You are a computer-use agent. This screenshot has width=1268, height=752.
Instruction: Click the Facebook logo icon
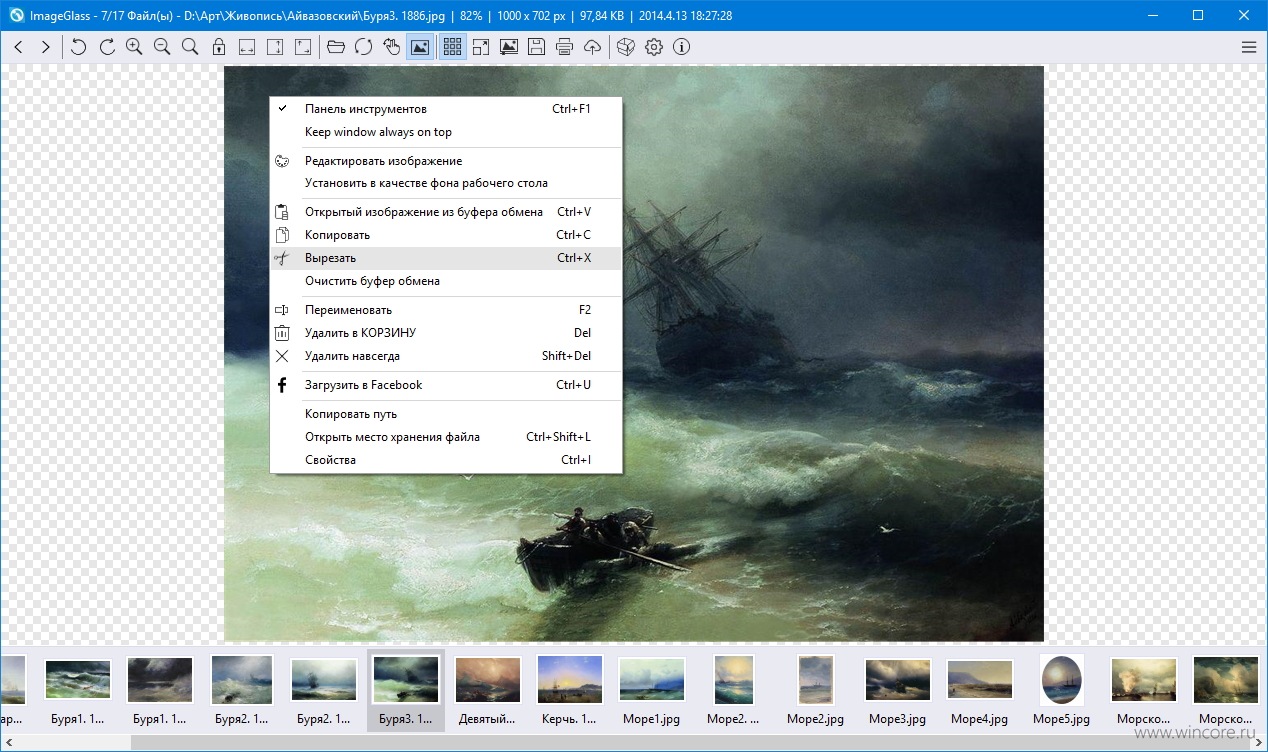click(x=282, y=385)
